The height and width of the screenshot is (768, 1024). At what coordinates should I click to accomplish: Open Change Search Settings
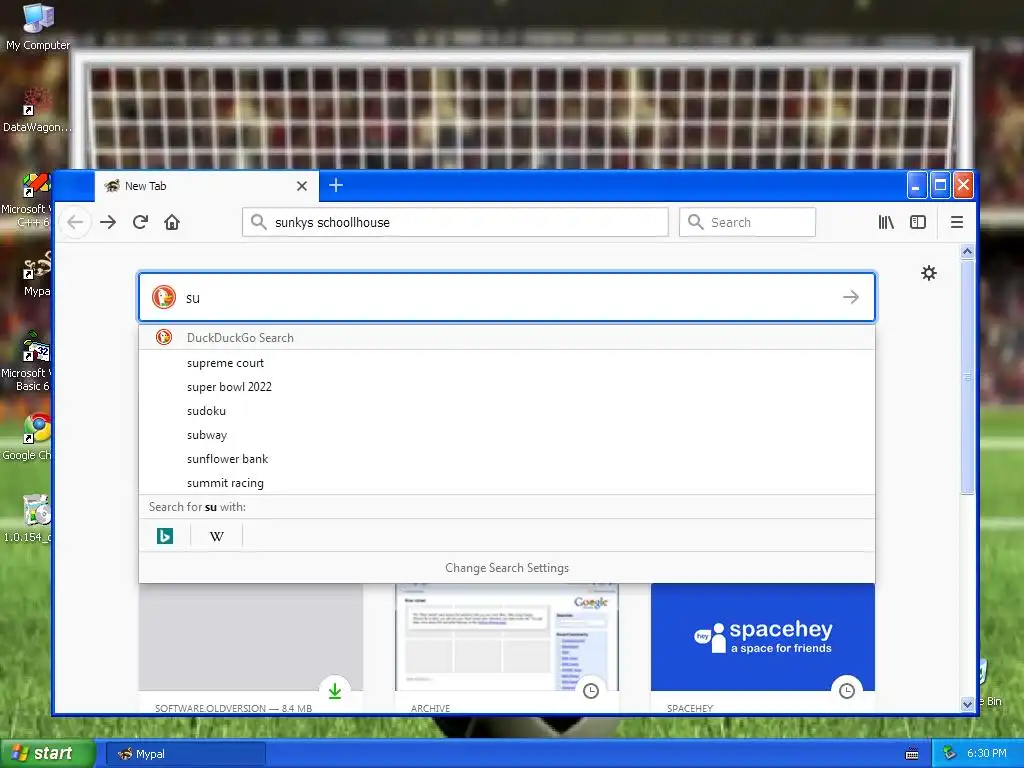pos(506,568)
